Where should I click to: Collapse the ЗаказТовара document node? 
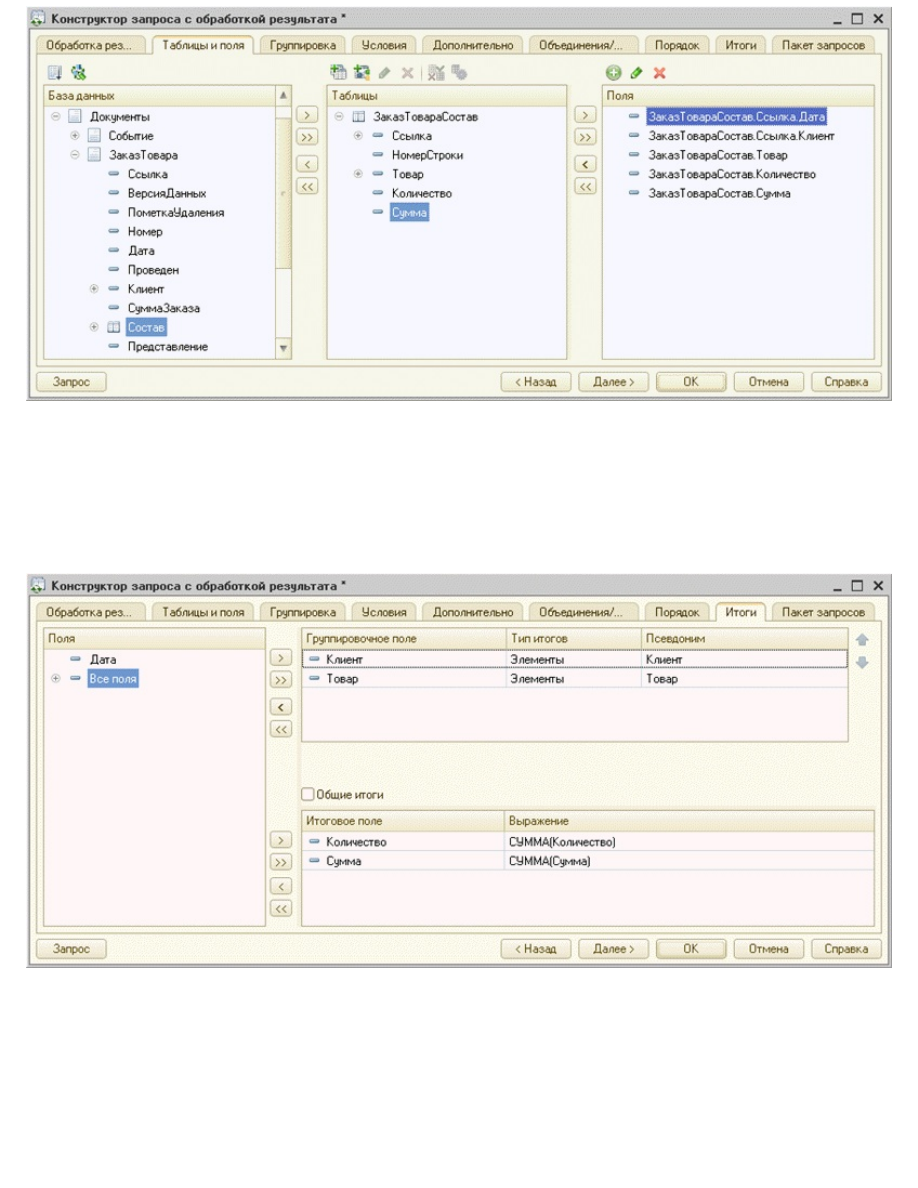[x=75, y=155]
